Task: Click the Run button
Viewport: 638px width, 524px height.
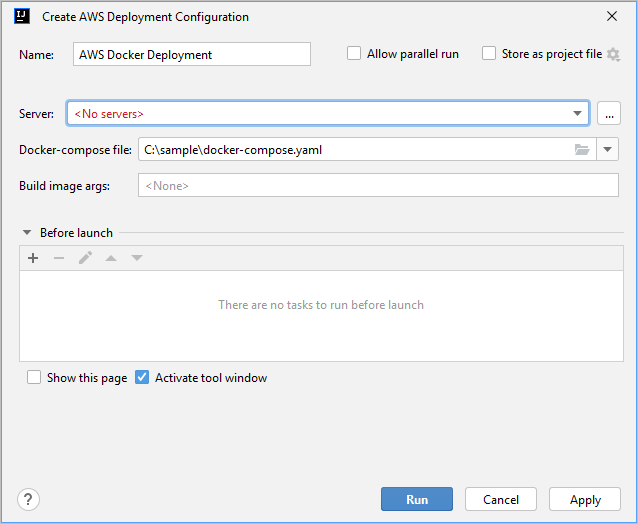Action: click(417, 499)
